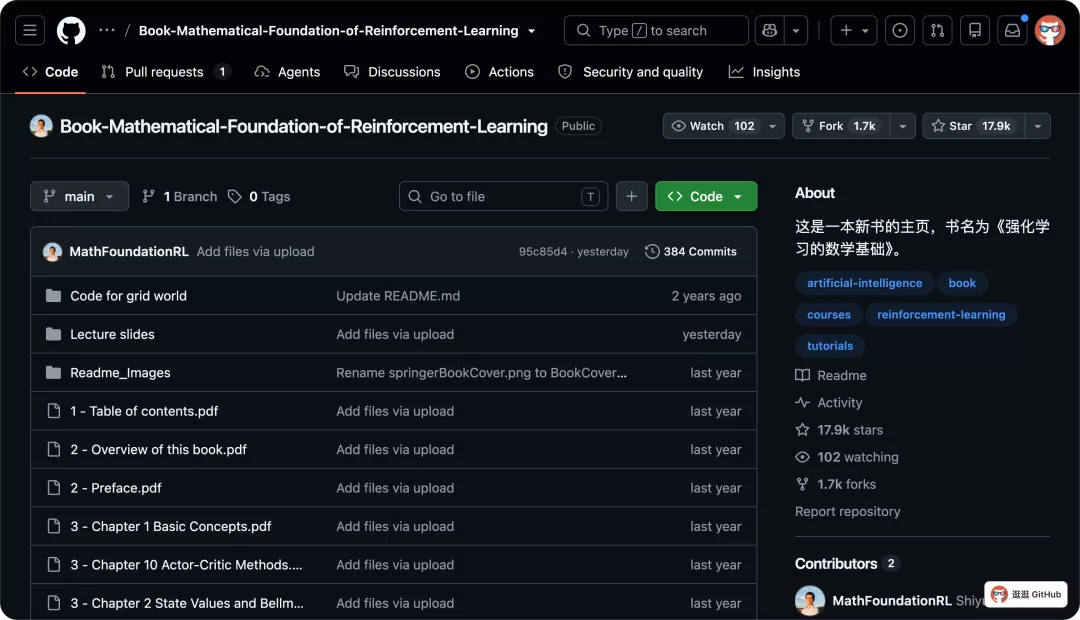The height and width of the screenshot is (620, 1080).
Task: Open the Issues icon in header
Action: coord(900,30)
